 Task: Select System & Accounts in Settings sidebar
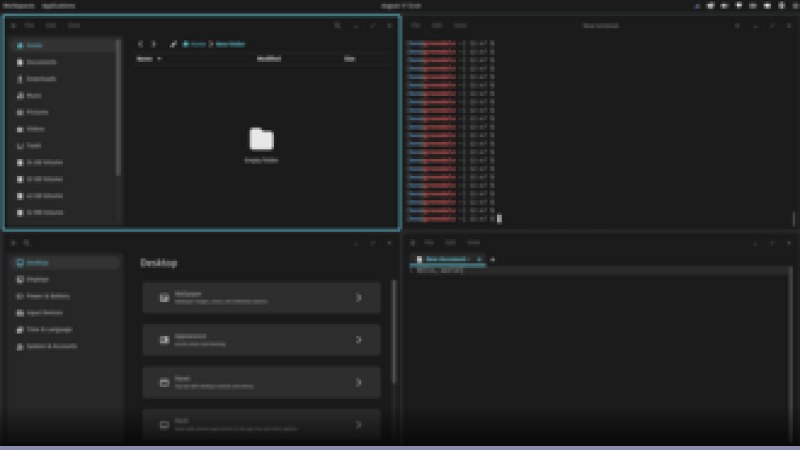click(x=65, y=346)
